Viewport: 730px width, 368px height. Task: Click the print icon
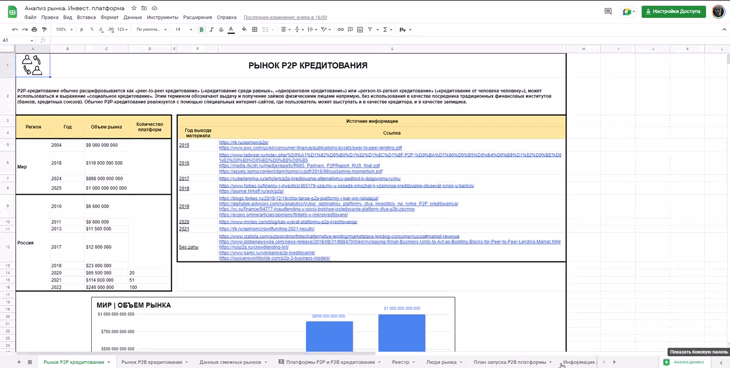(x=34, y=29)
